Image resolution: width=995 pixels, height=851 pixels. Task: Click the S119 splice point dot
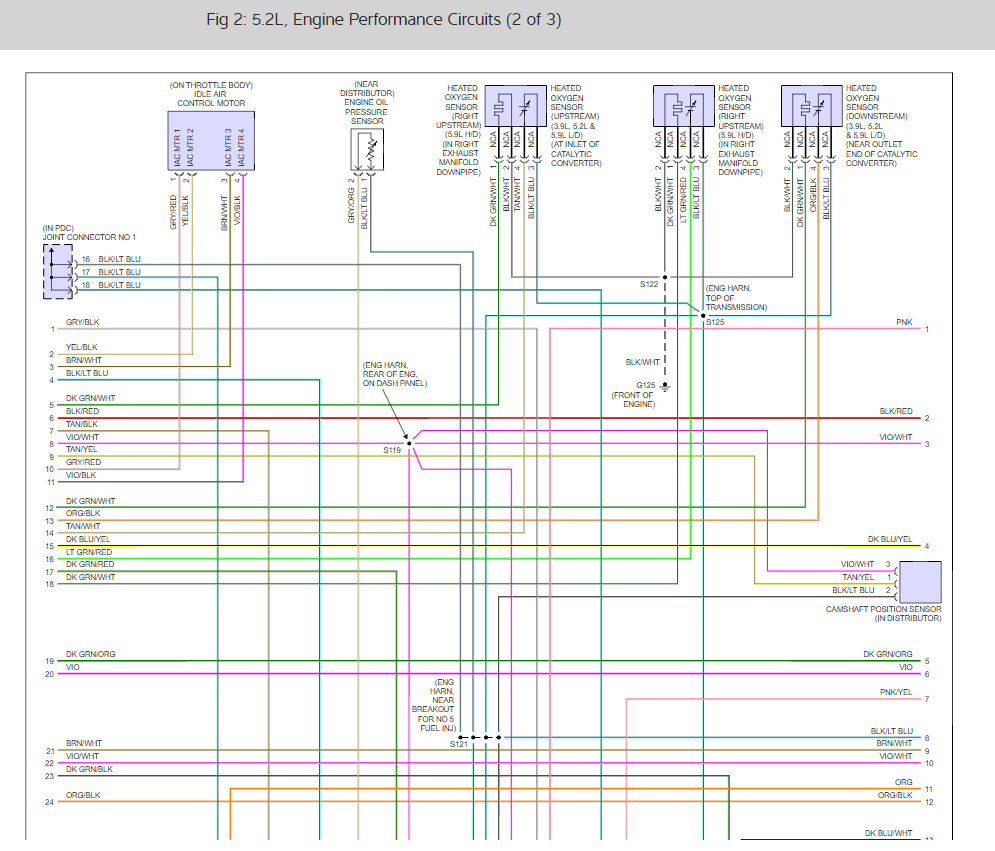409,444
